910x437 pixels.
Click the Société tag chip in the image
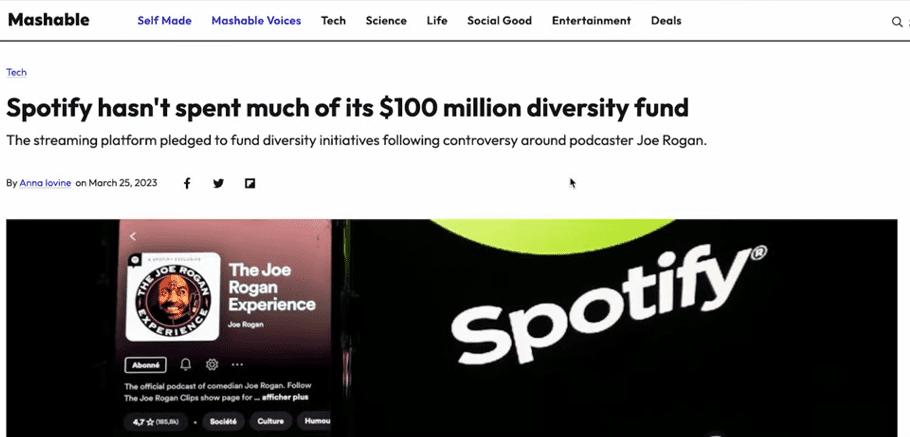point(222,421)
